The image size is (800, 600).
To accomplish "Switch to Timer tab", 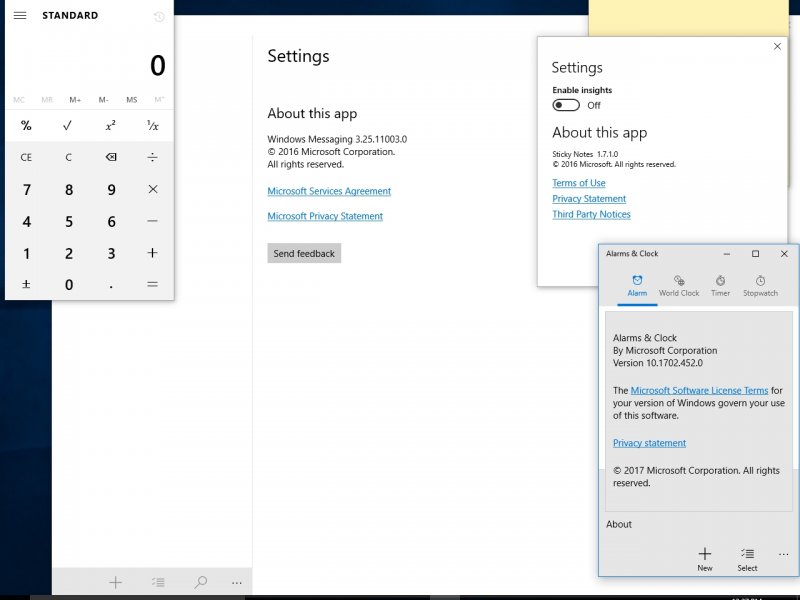I will (x=720, y=286).
